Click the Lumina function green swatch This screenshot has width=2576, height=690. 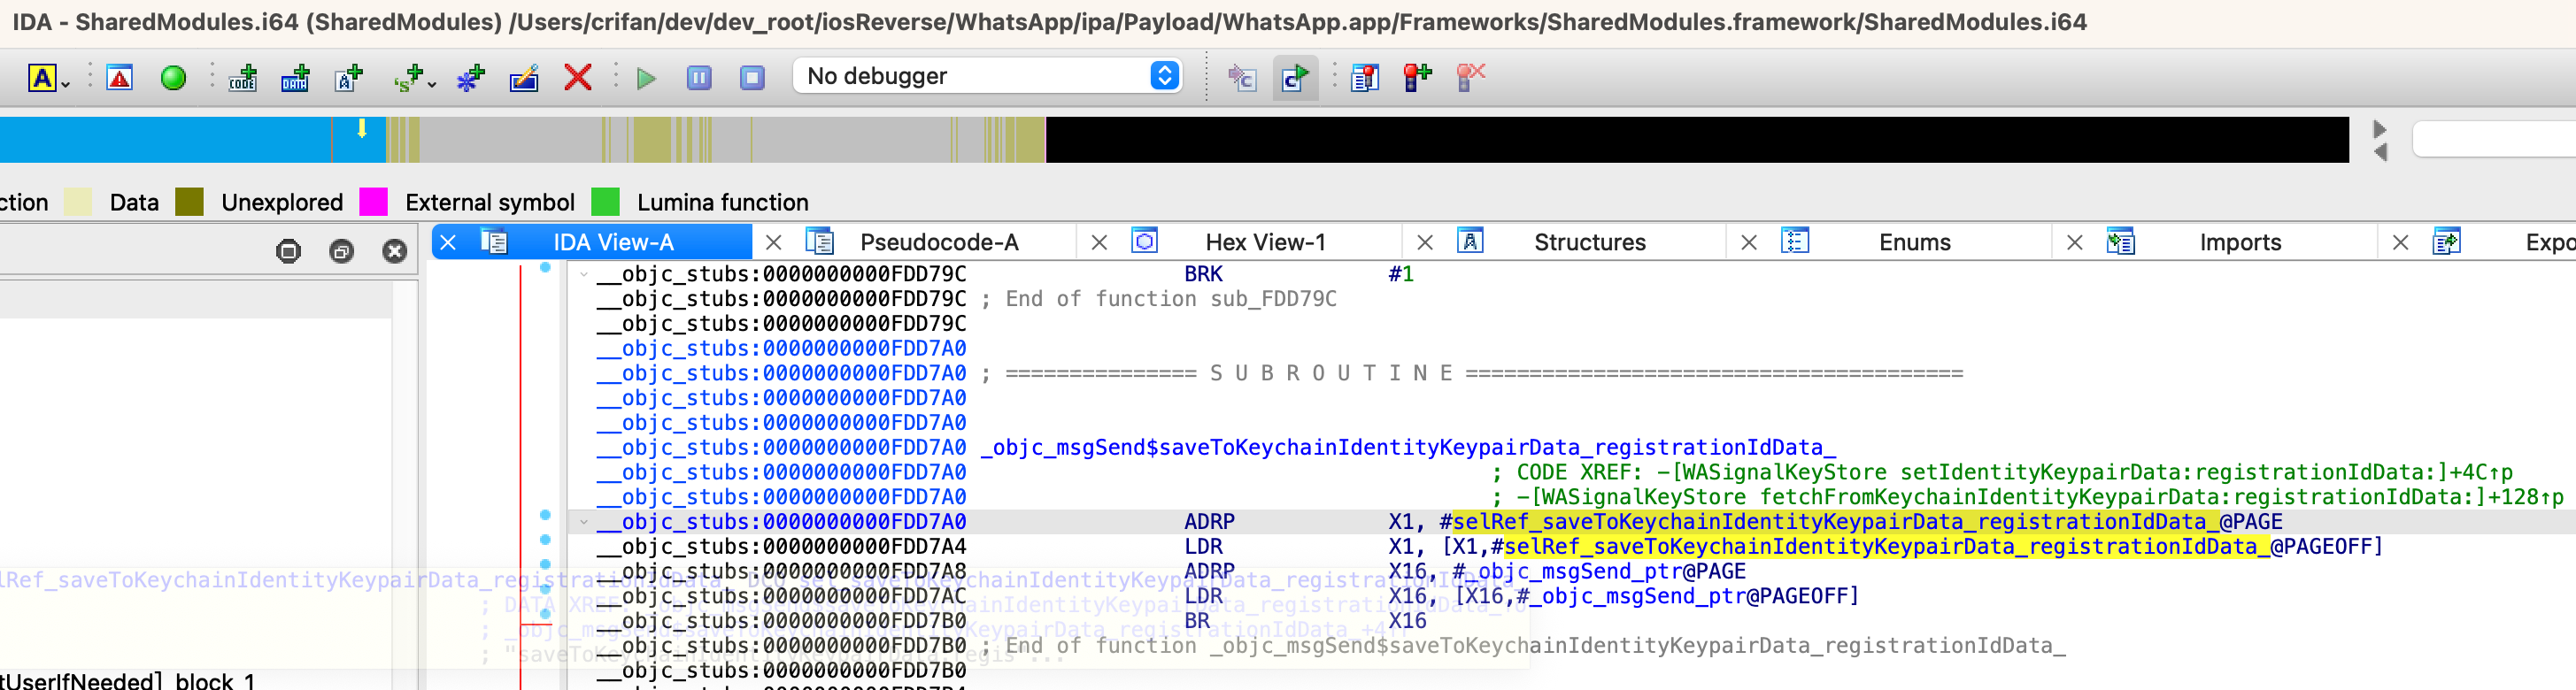[x=605, y=202]
